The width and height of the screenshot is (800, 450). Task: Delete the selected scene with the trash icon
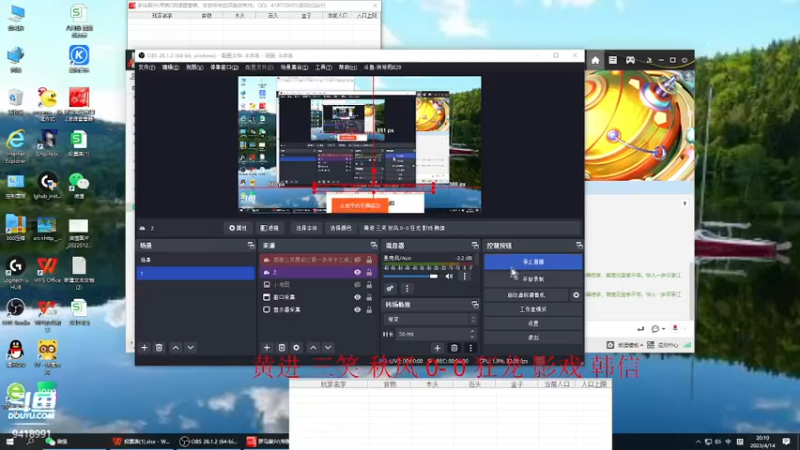point(159,348)
